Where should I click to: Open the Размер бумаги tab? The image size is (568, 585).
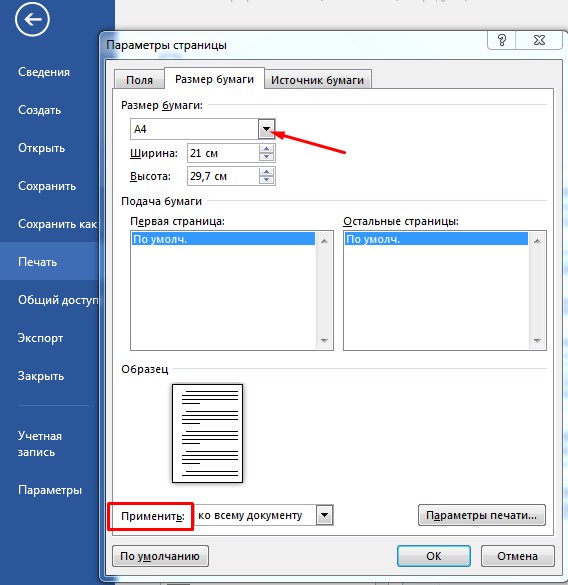214,79
